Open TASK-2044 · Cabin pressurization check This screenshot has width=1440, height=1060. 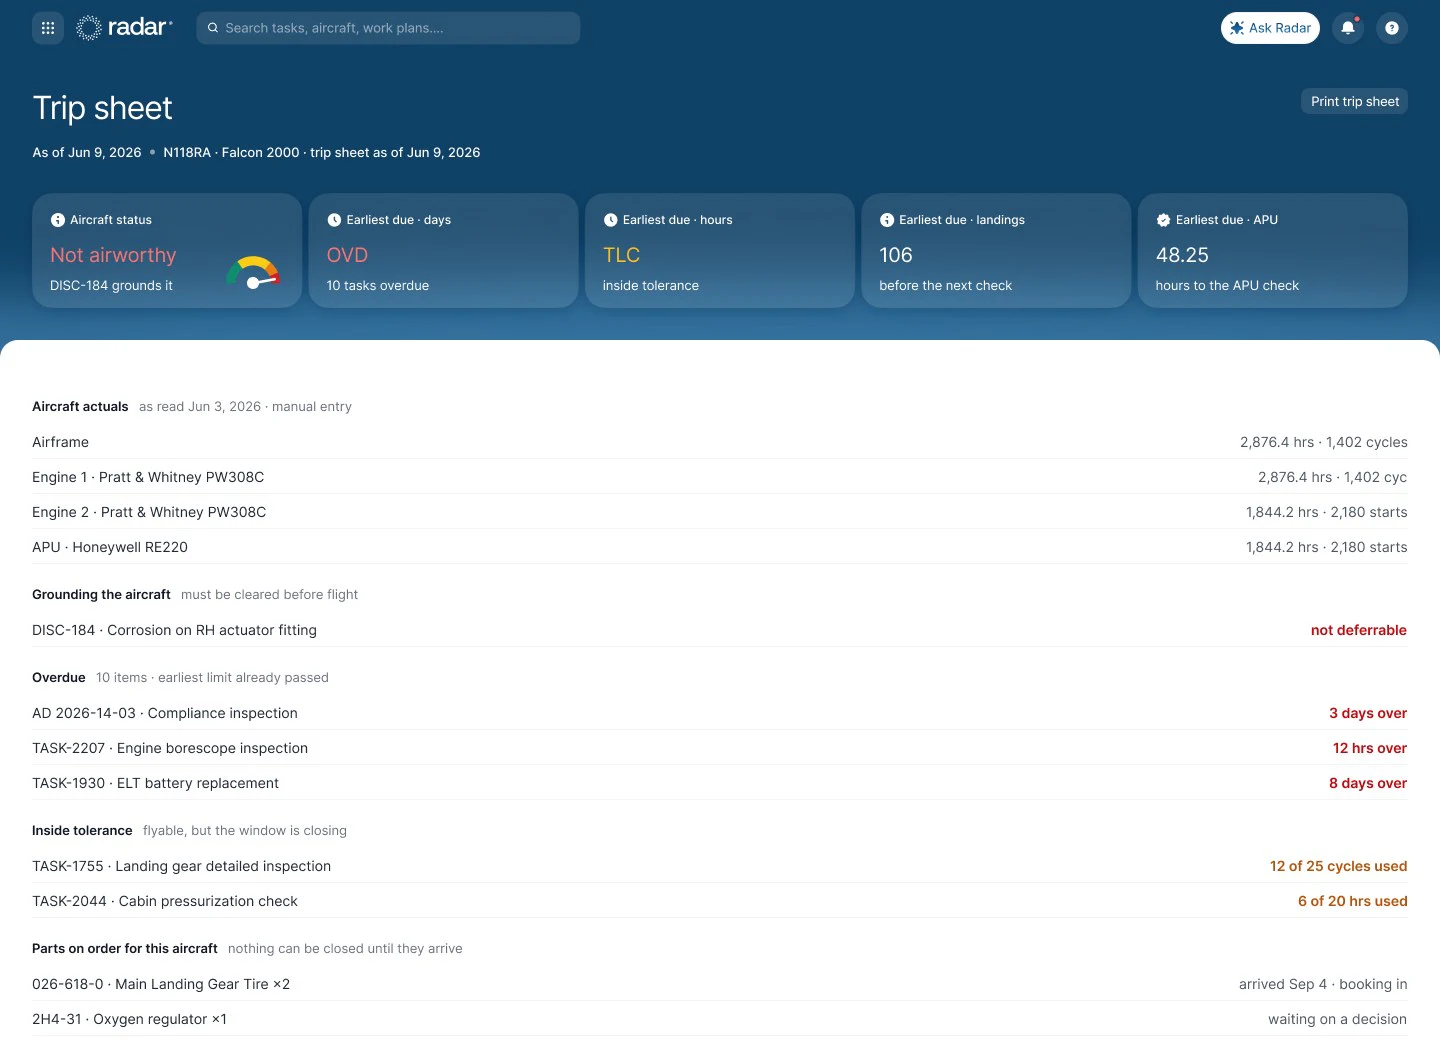tap(720, 901)
